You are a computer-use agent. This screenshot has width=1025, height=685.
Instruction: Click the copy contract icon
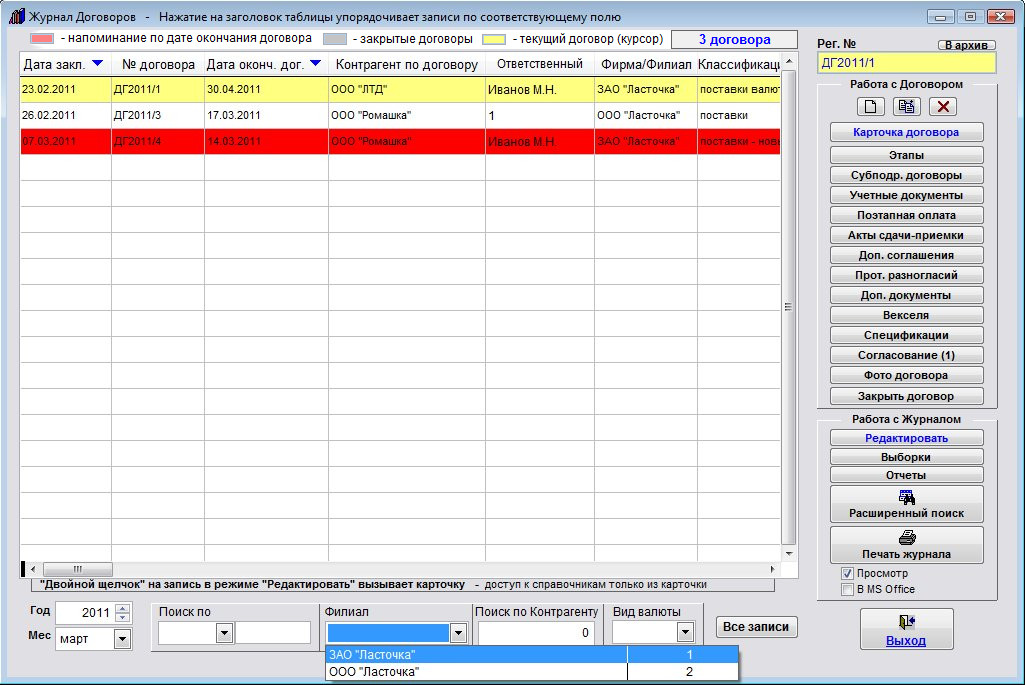(906, 106)
